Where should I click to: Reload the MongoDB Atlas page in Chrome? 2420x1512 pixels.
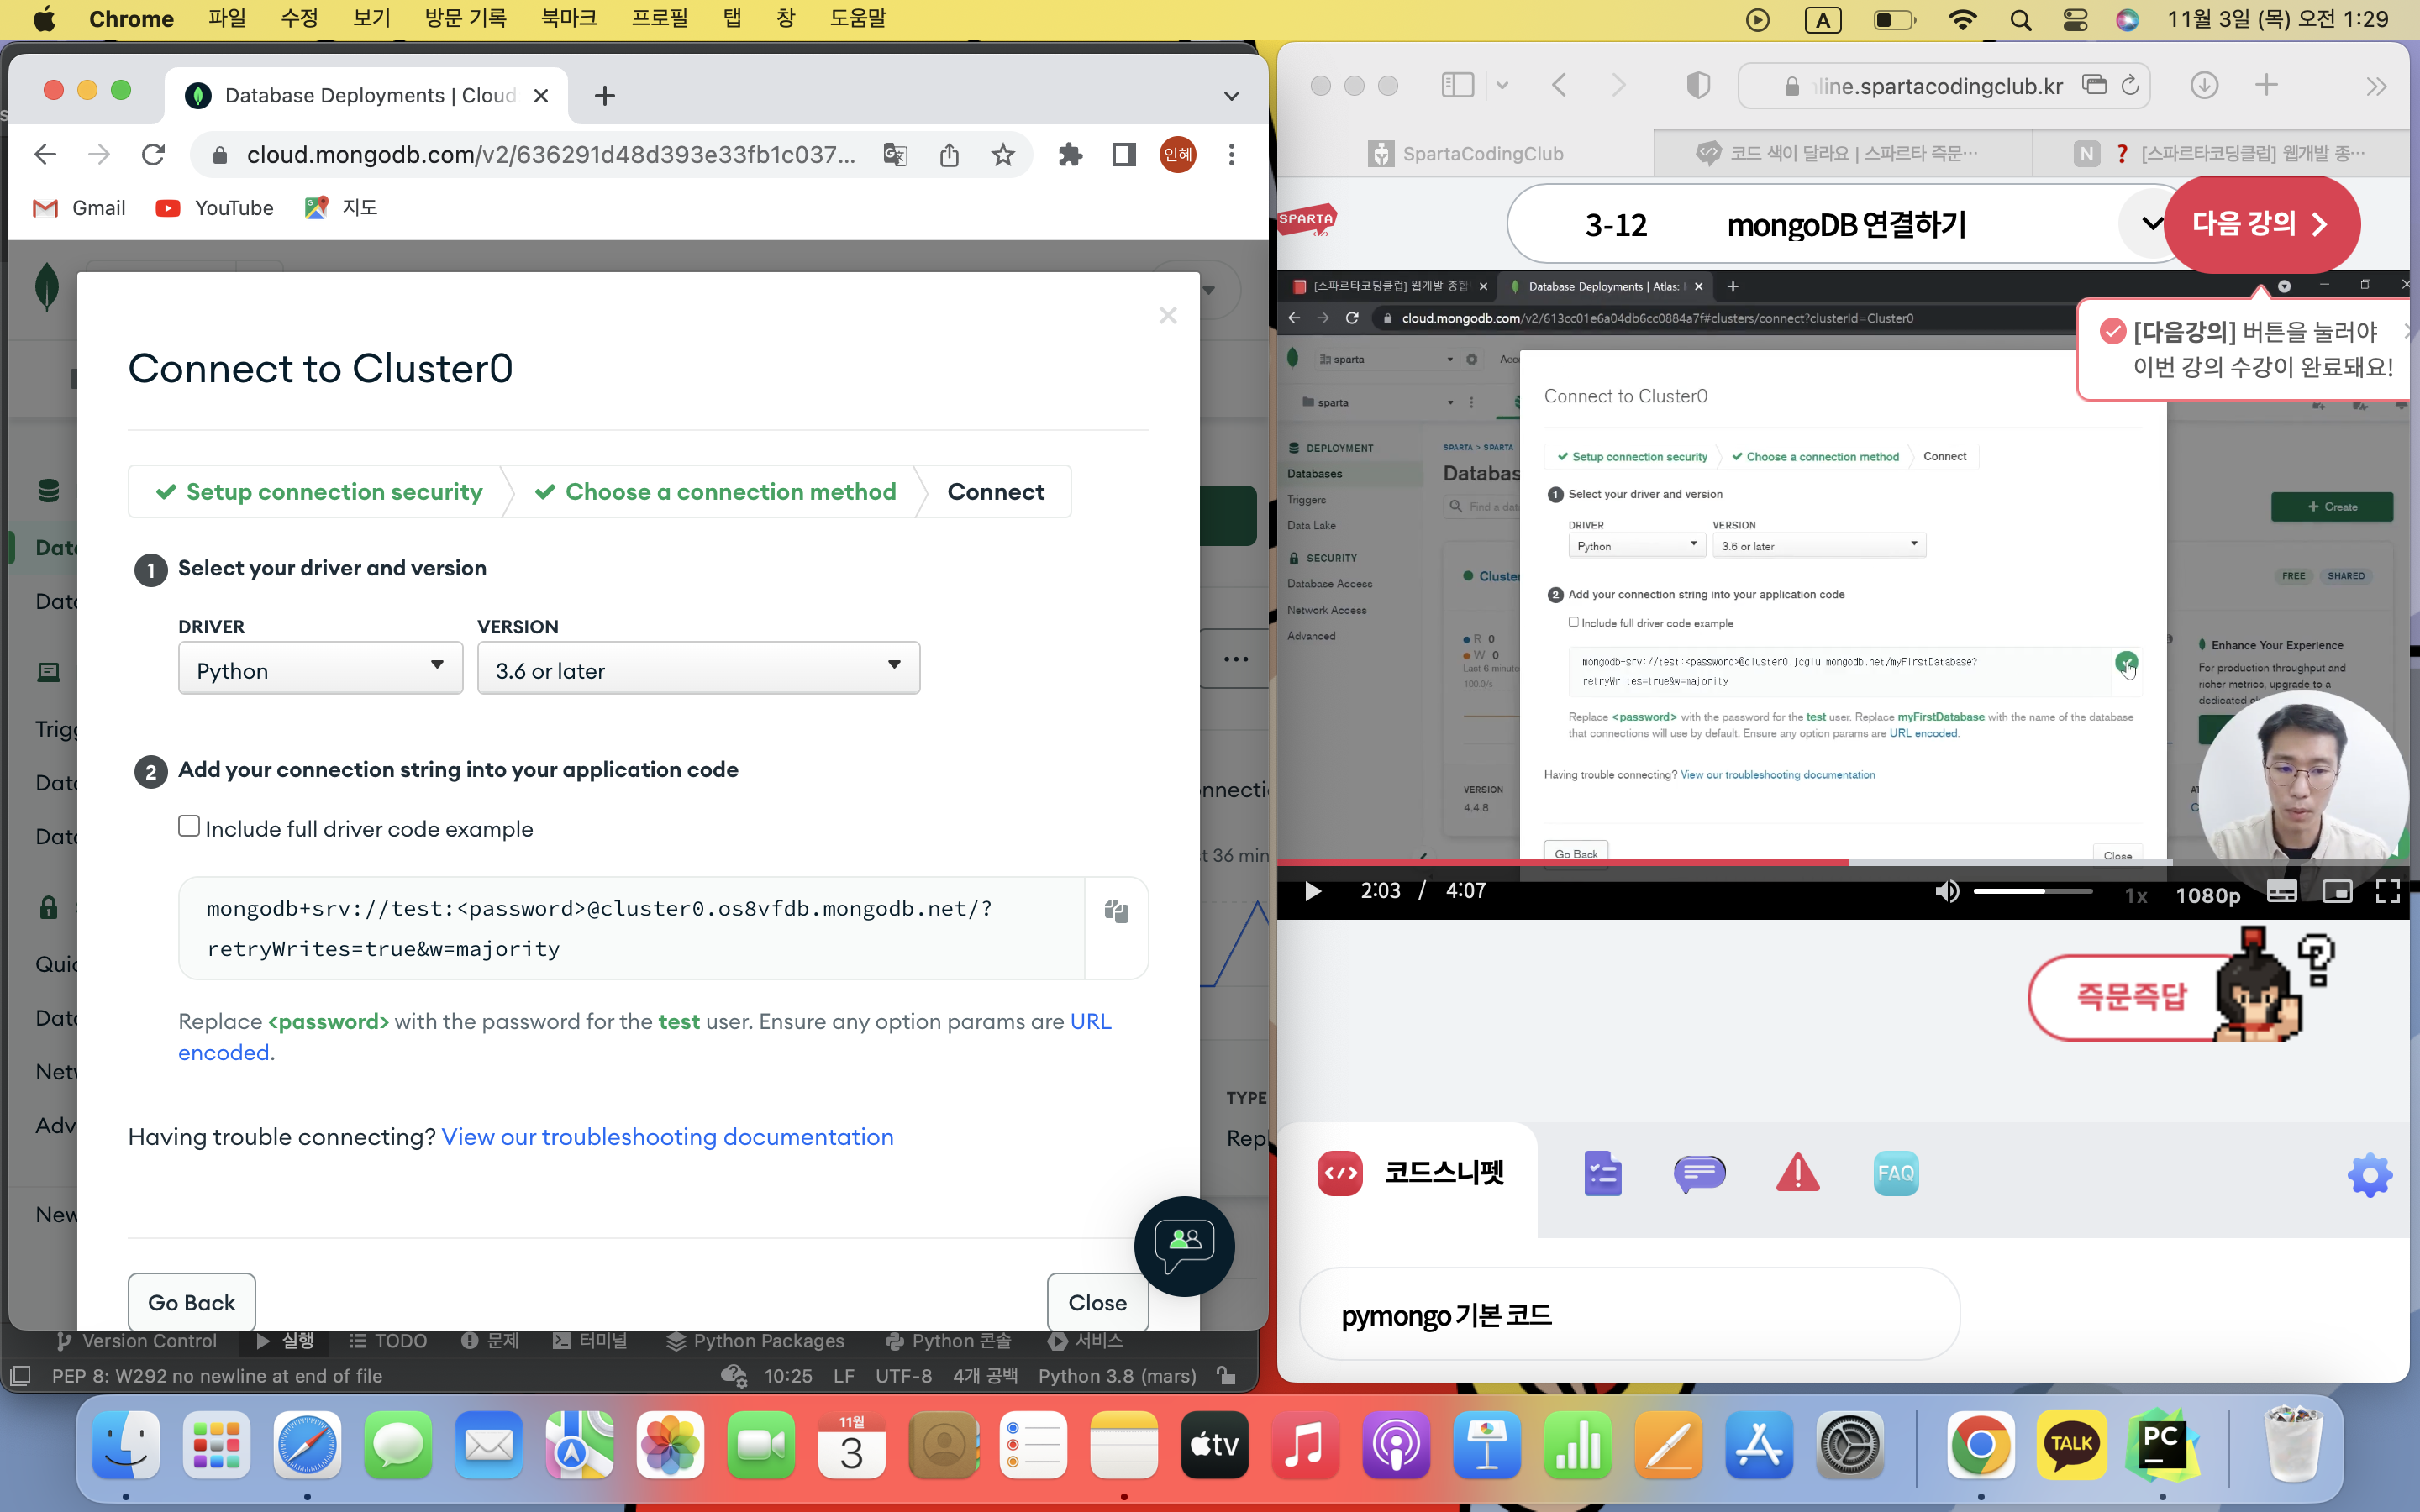click(x=153, y=154)
